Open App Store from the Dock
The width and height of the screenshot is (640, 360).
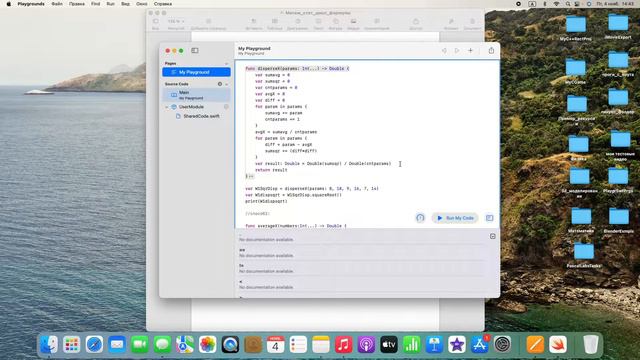[x=480, y=345]
